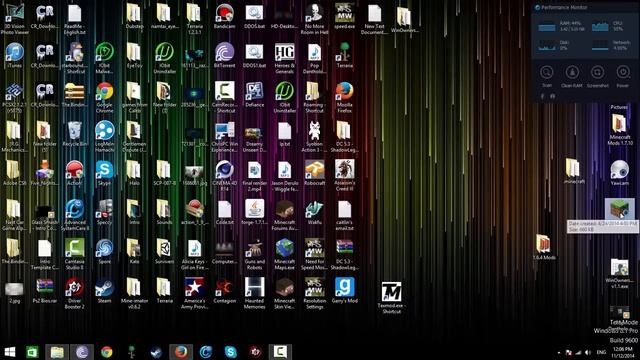Screen dimensions: 640x360
Task: Select the DDOS.bat file
Action: point(254,16)
